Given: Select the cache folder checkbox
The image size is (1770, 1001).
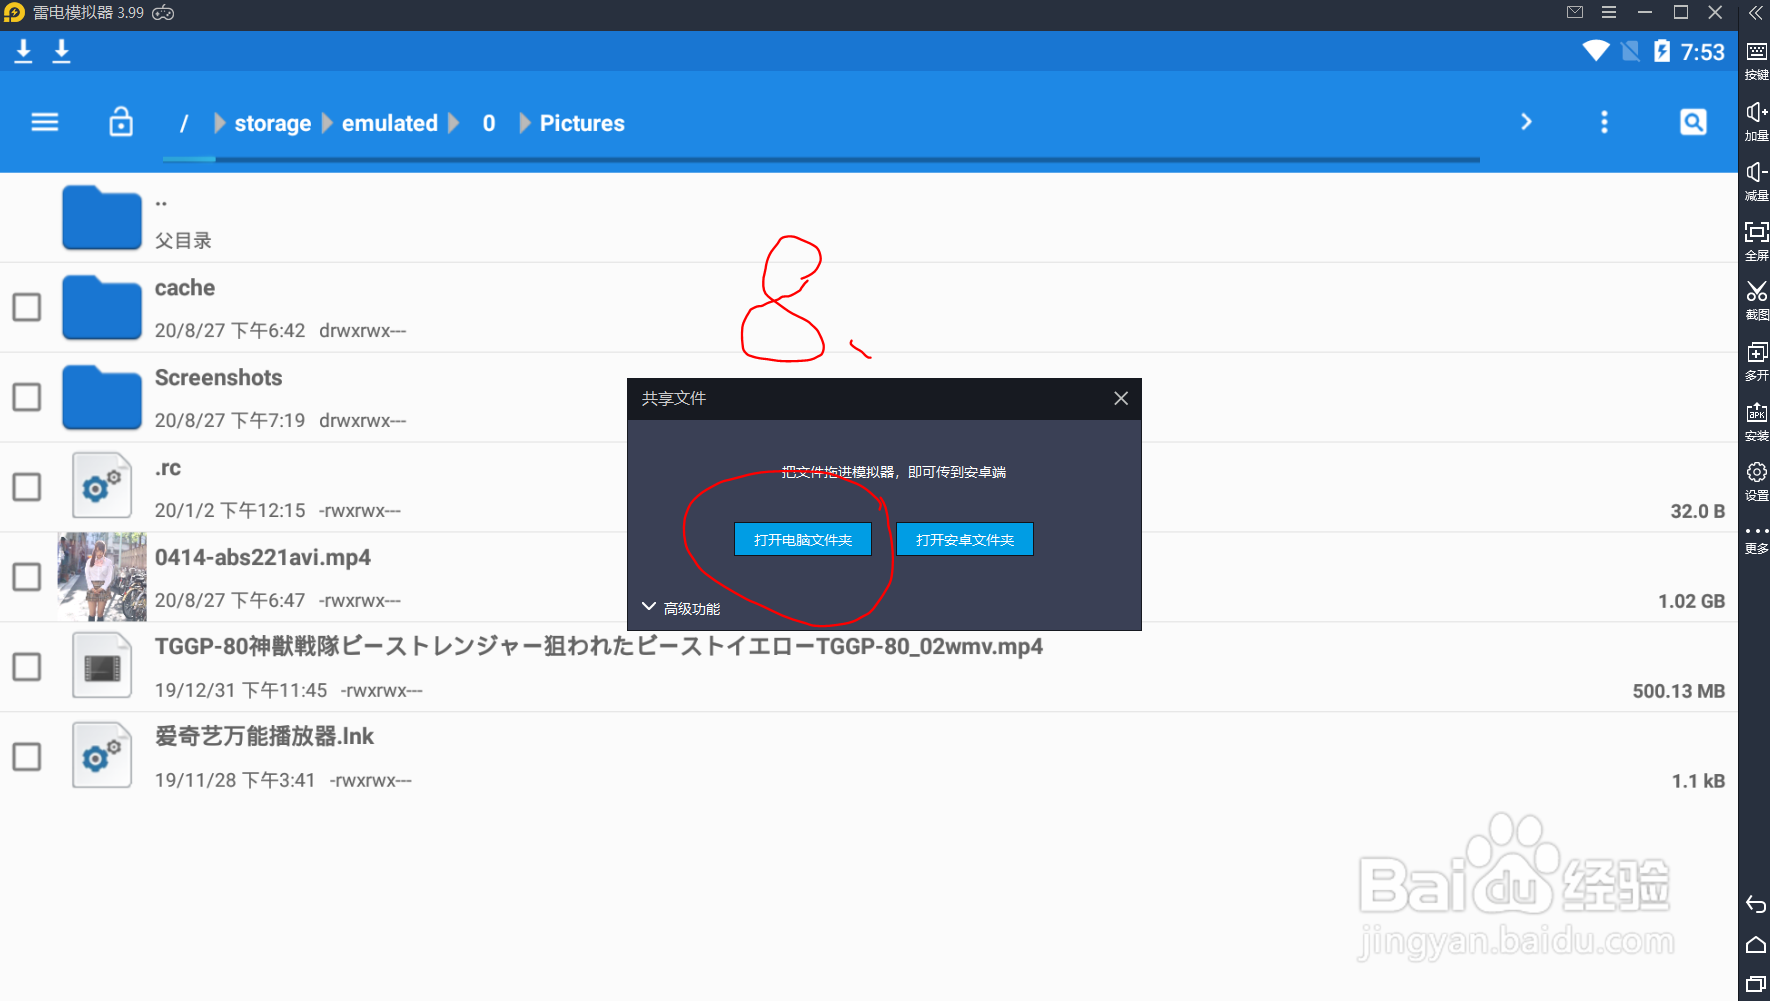Looking at the screenshot, I should coord(27,307).
